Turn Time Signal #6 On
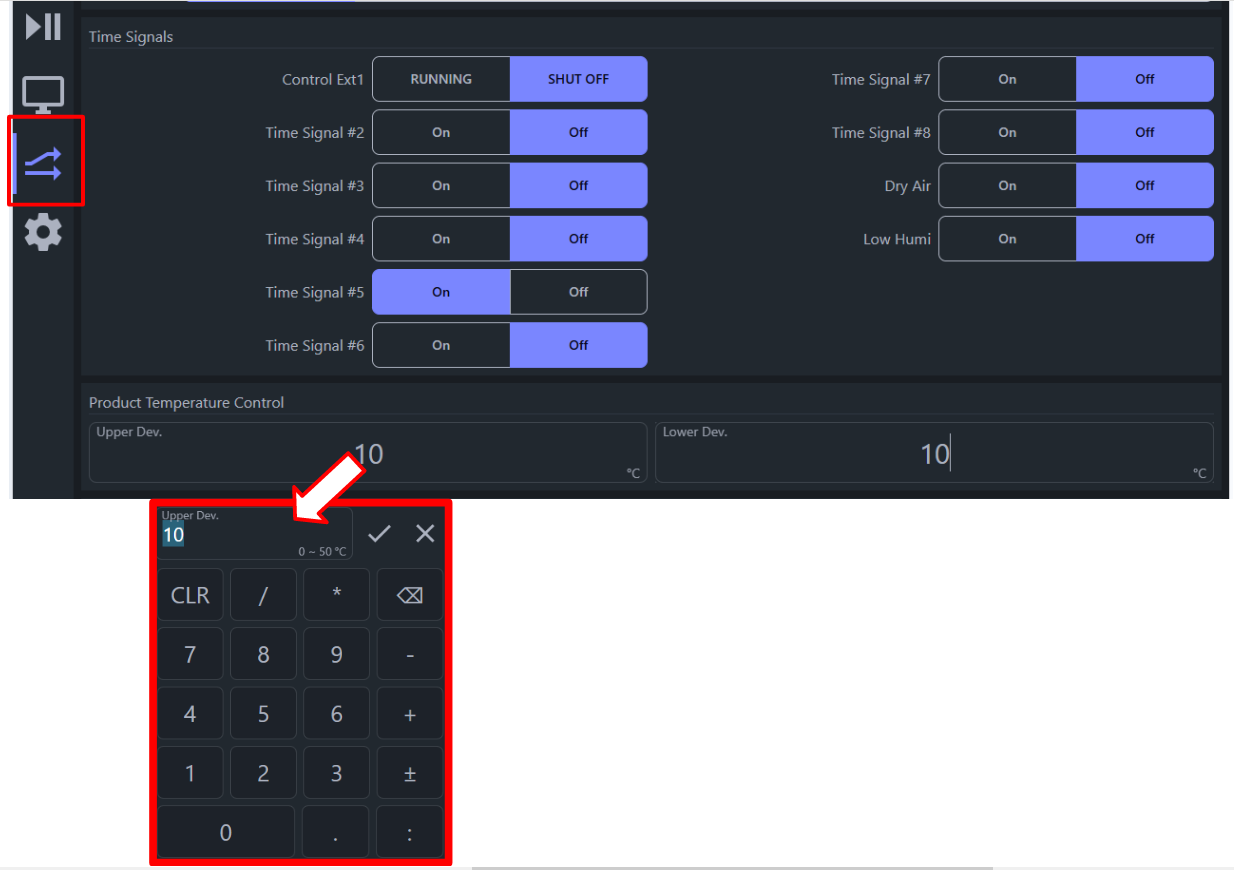1234x870 pixels. [x=441, y=345]
